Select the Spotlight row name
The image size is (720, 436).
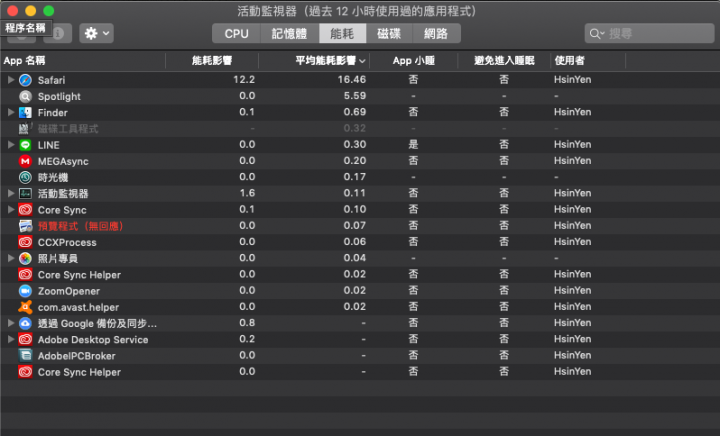[x=59, y=97]
